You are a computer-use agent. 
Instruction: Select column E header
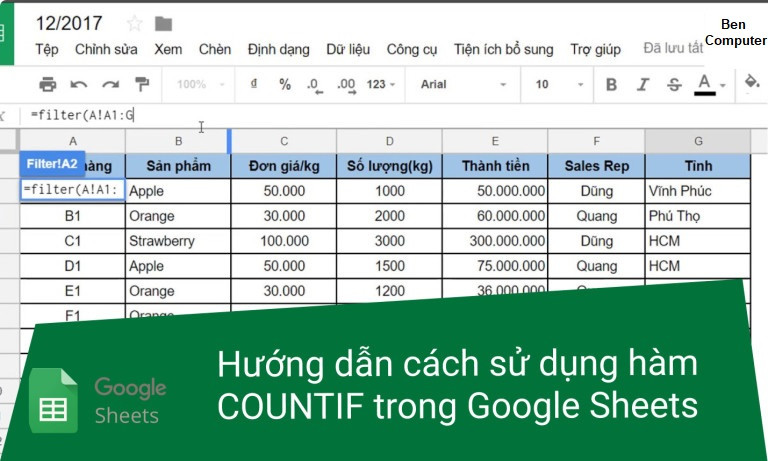point(495,142)
